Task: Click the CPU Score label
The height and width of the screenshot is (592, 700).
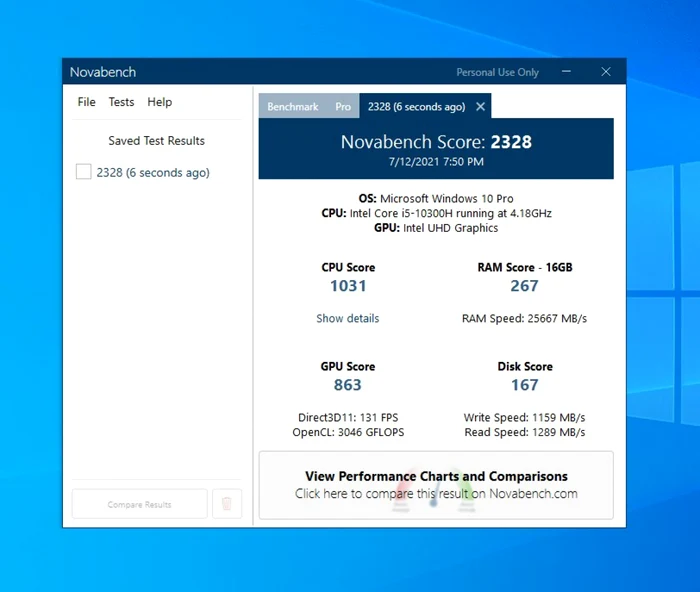Action: (x=348, y=267)
